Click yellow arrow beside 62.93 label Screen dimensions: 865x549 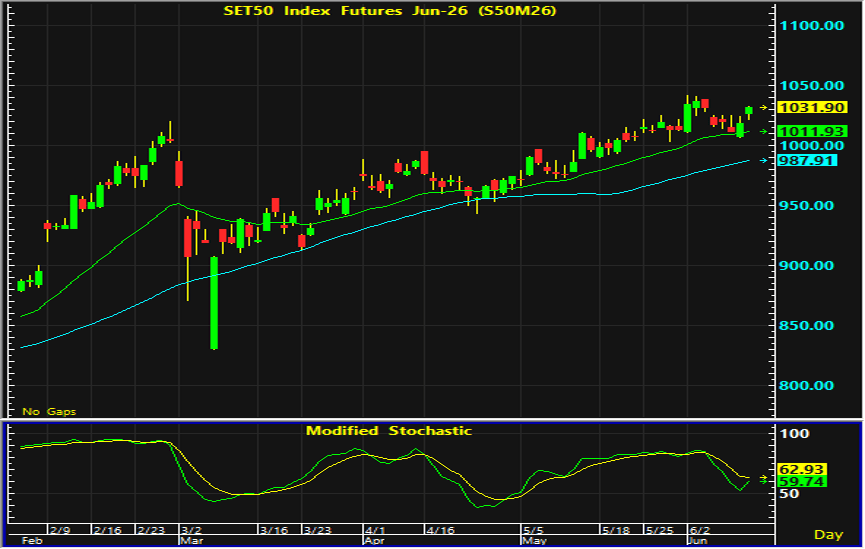click(764, 478)
